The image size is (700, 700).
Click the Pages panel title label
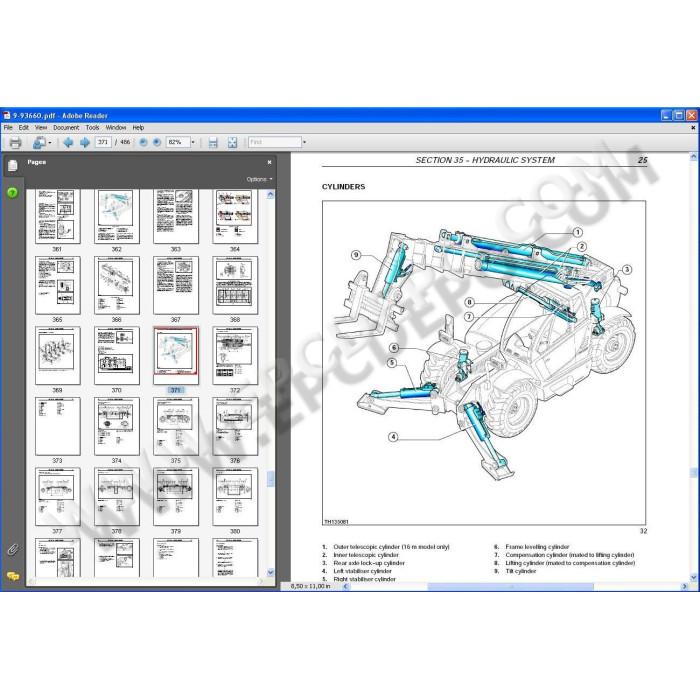(x=37, y=162)
